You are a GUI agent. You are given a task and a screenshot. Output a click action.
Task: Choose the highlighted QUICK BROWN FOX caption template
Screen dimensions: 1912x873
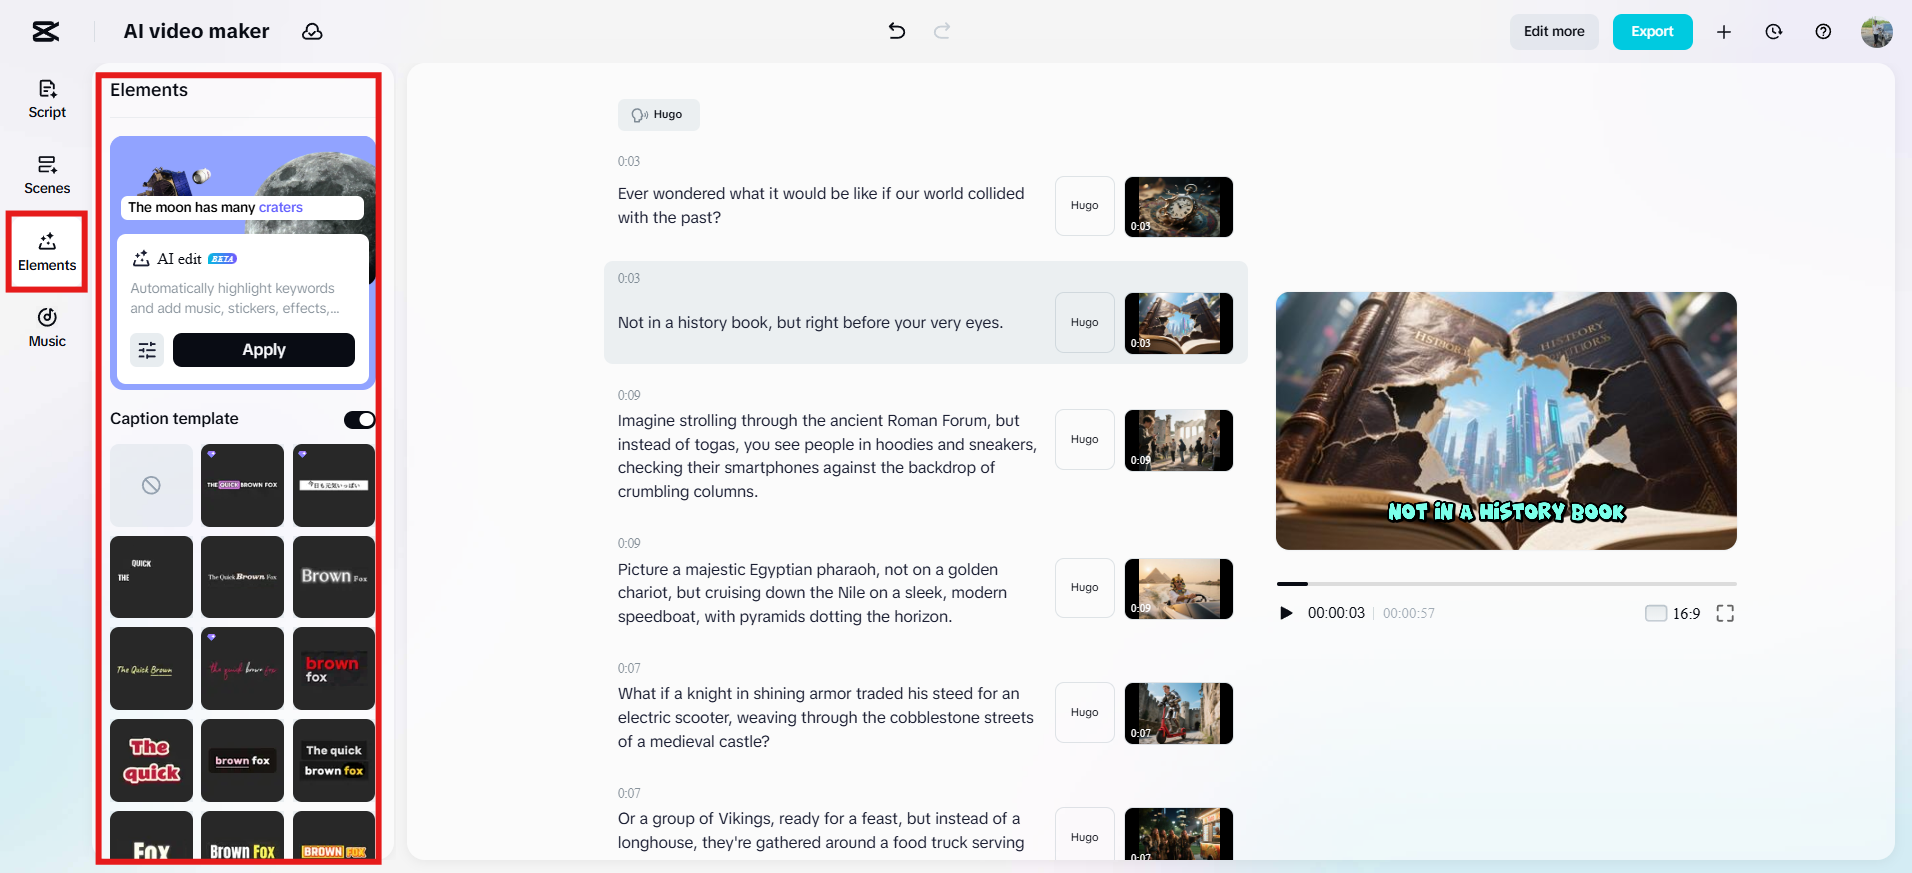(x=242, y=485)
